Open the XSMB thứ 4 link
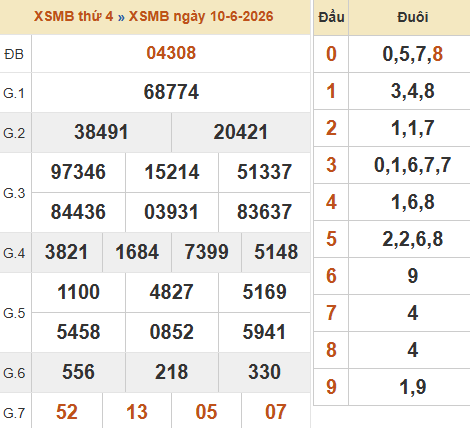The height and width of the screenshot is (428, 470). [74, 16]
